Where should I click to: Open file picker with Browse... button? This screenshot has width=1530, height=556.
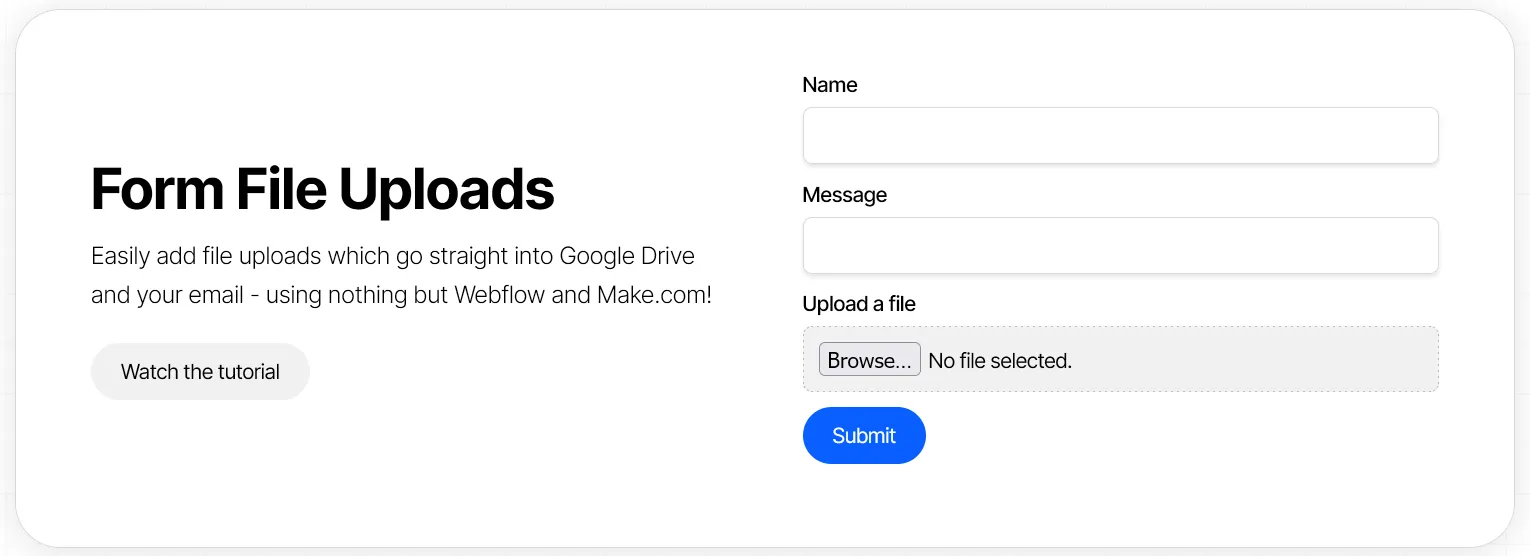(870, 360)
